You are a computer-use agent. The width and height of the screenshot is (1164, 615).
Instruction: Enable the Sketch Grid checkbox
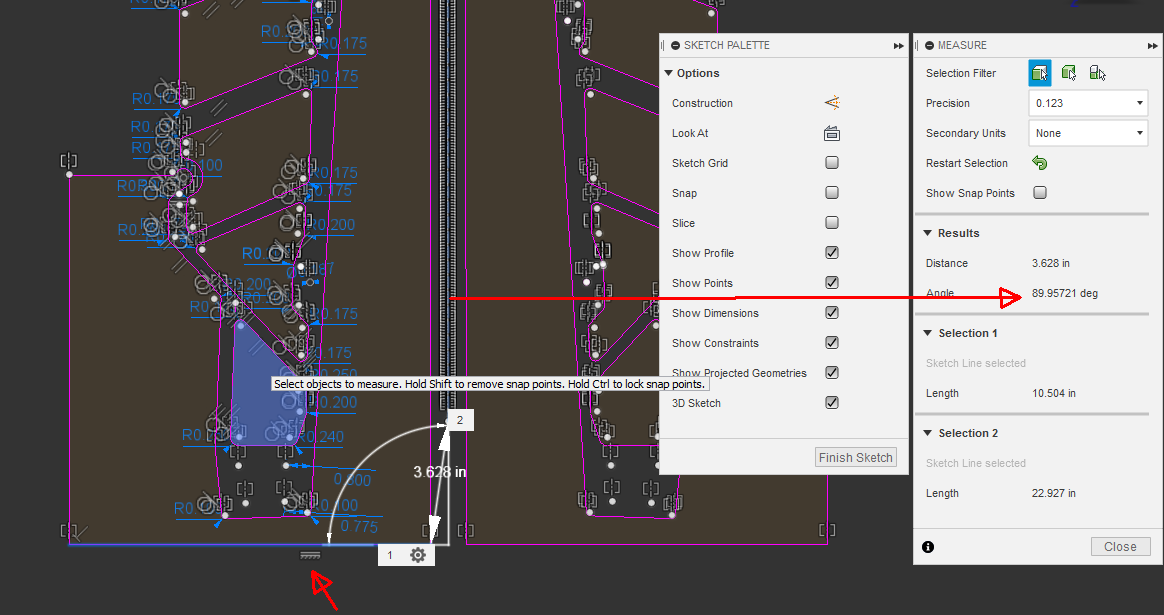(831, 162)
